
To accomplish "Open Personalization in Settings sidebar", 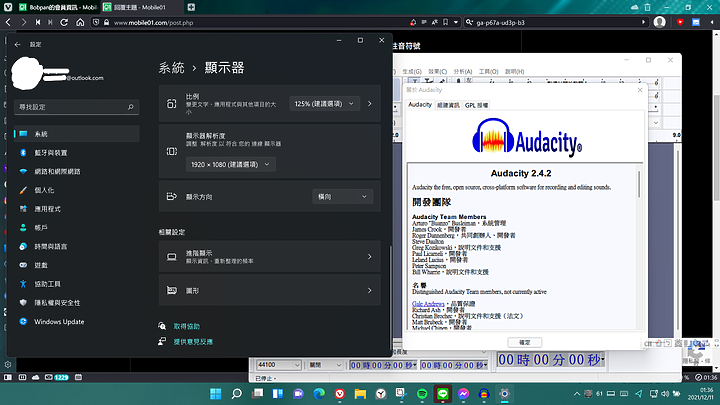I will point(76,190).
